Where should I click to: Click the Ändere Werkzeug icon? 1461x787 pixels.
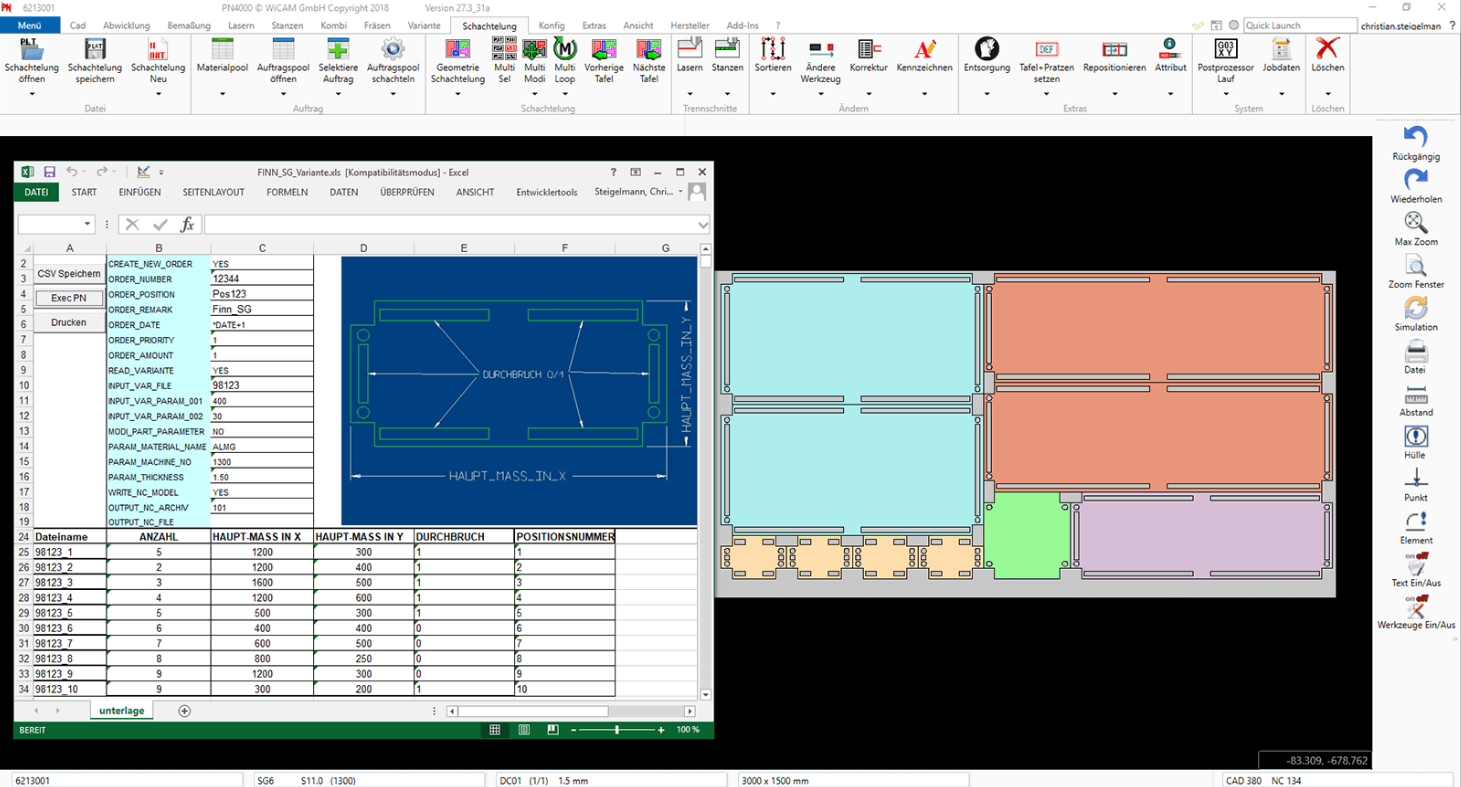(821, 48)
